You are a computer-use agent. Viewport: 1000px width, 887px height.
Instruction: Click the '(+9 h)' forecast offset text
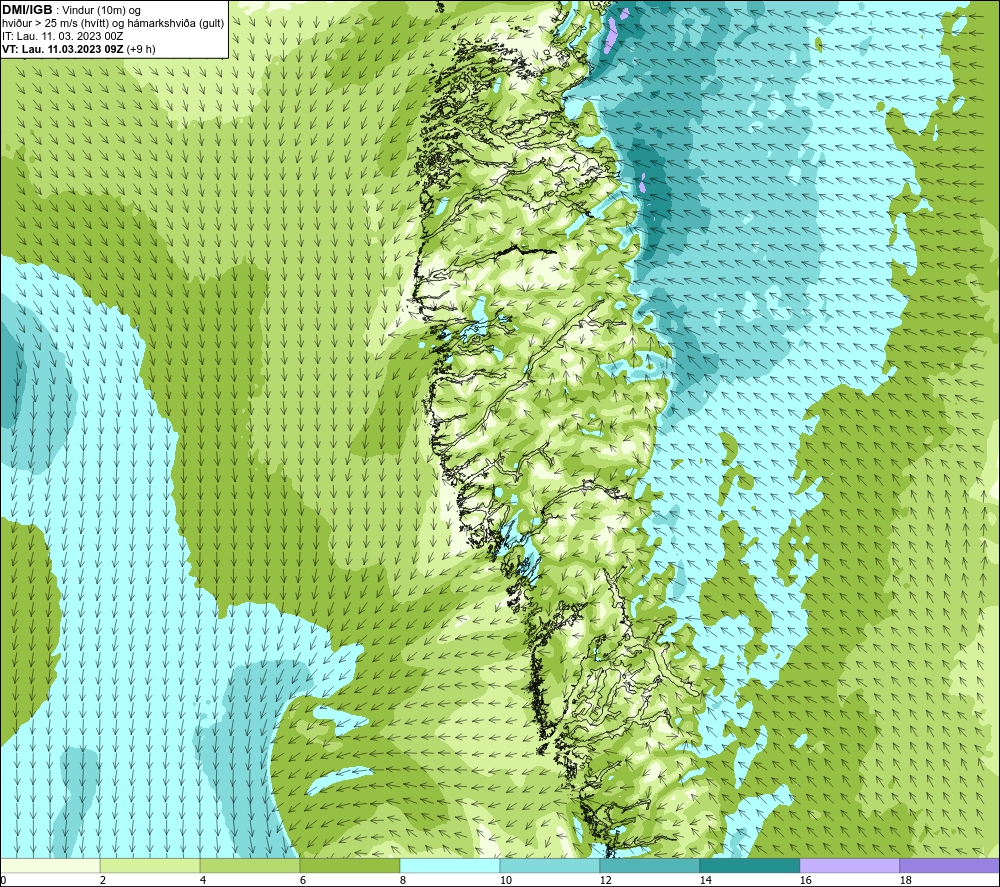point(141,49)
